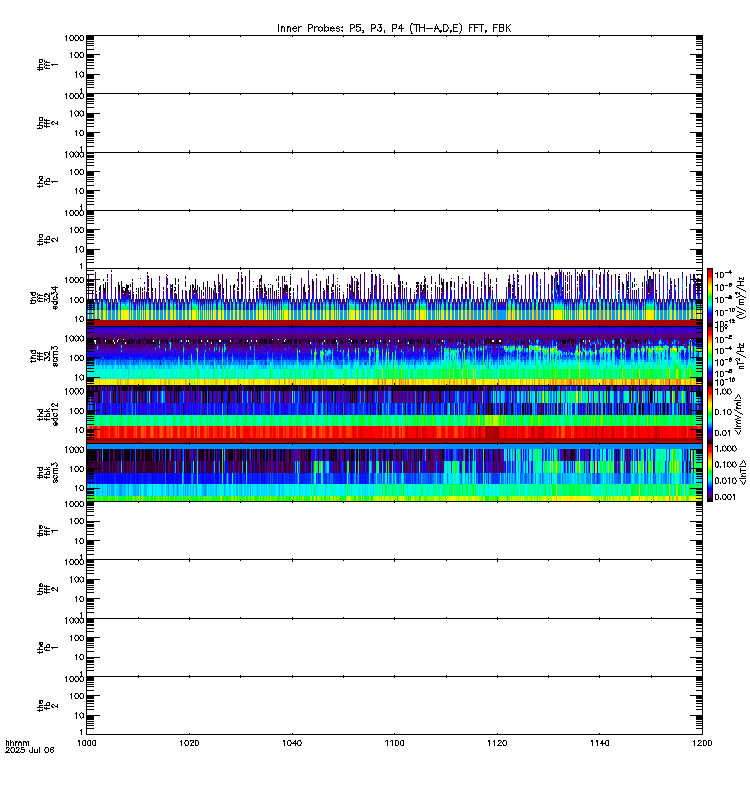Click the scm3 nT²/Hz color bar

tap(710, 356)
